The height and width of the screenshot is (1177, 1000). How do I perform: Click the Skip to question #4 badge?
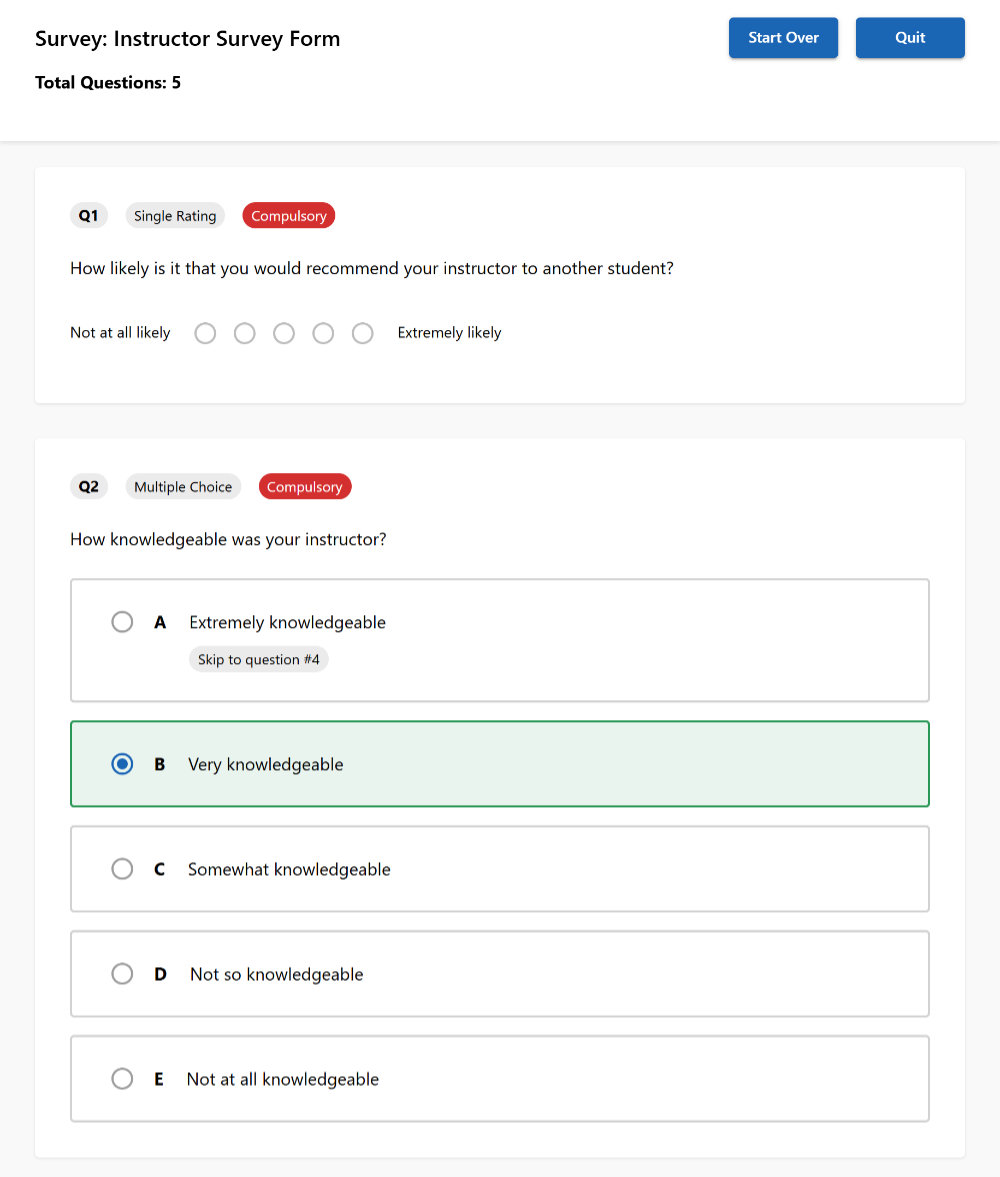[x=258, y=659]
